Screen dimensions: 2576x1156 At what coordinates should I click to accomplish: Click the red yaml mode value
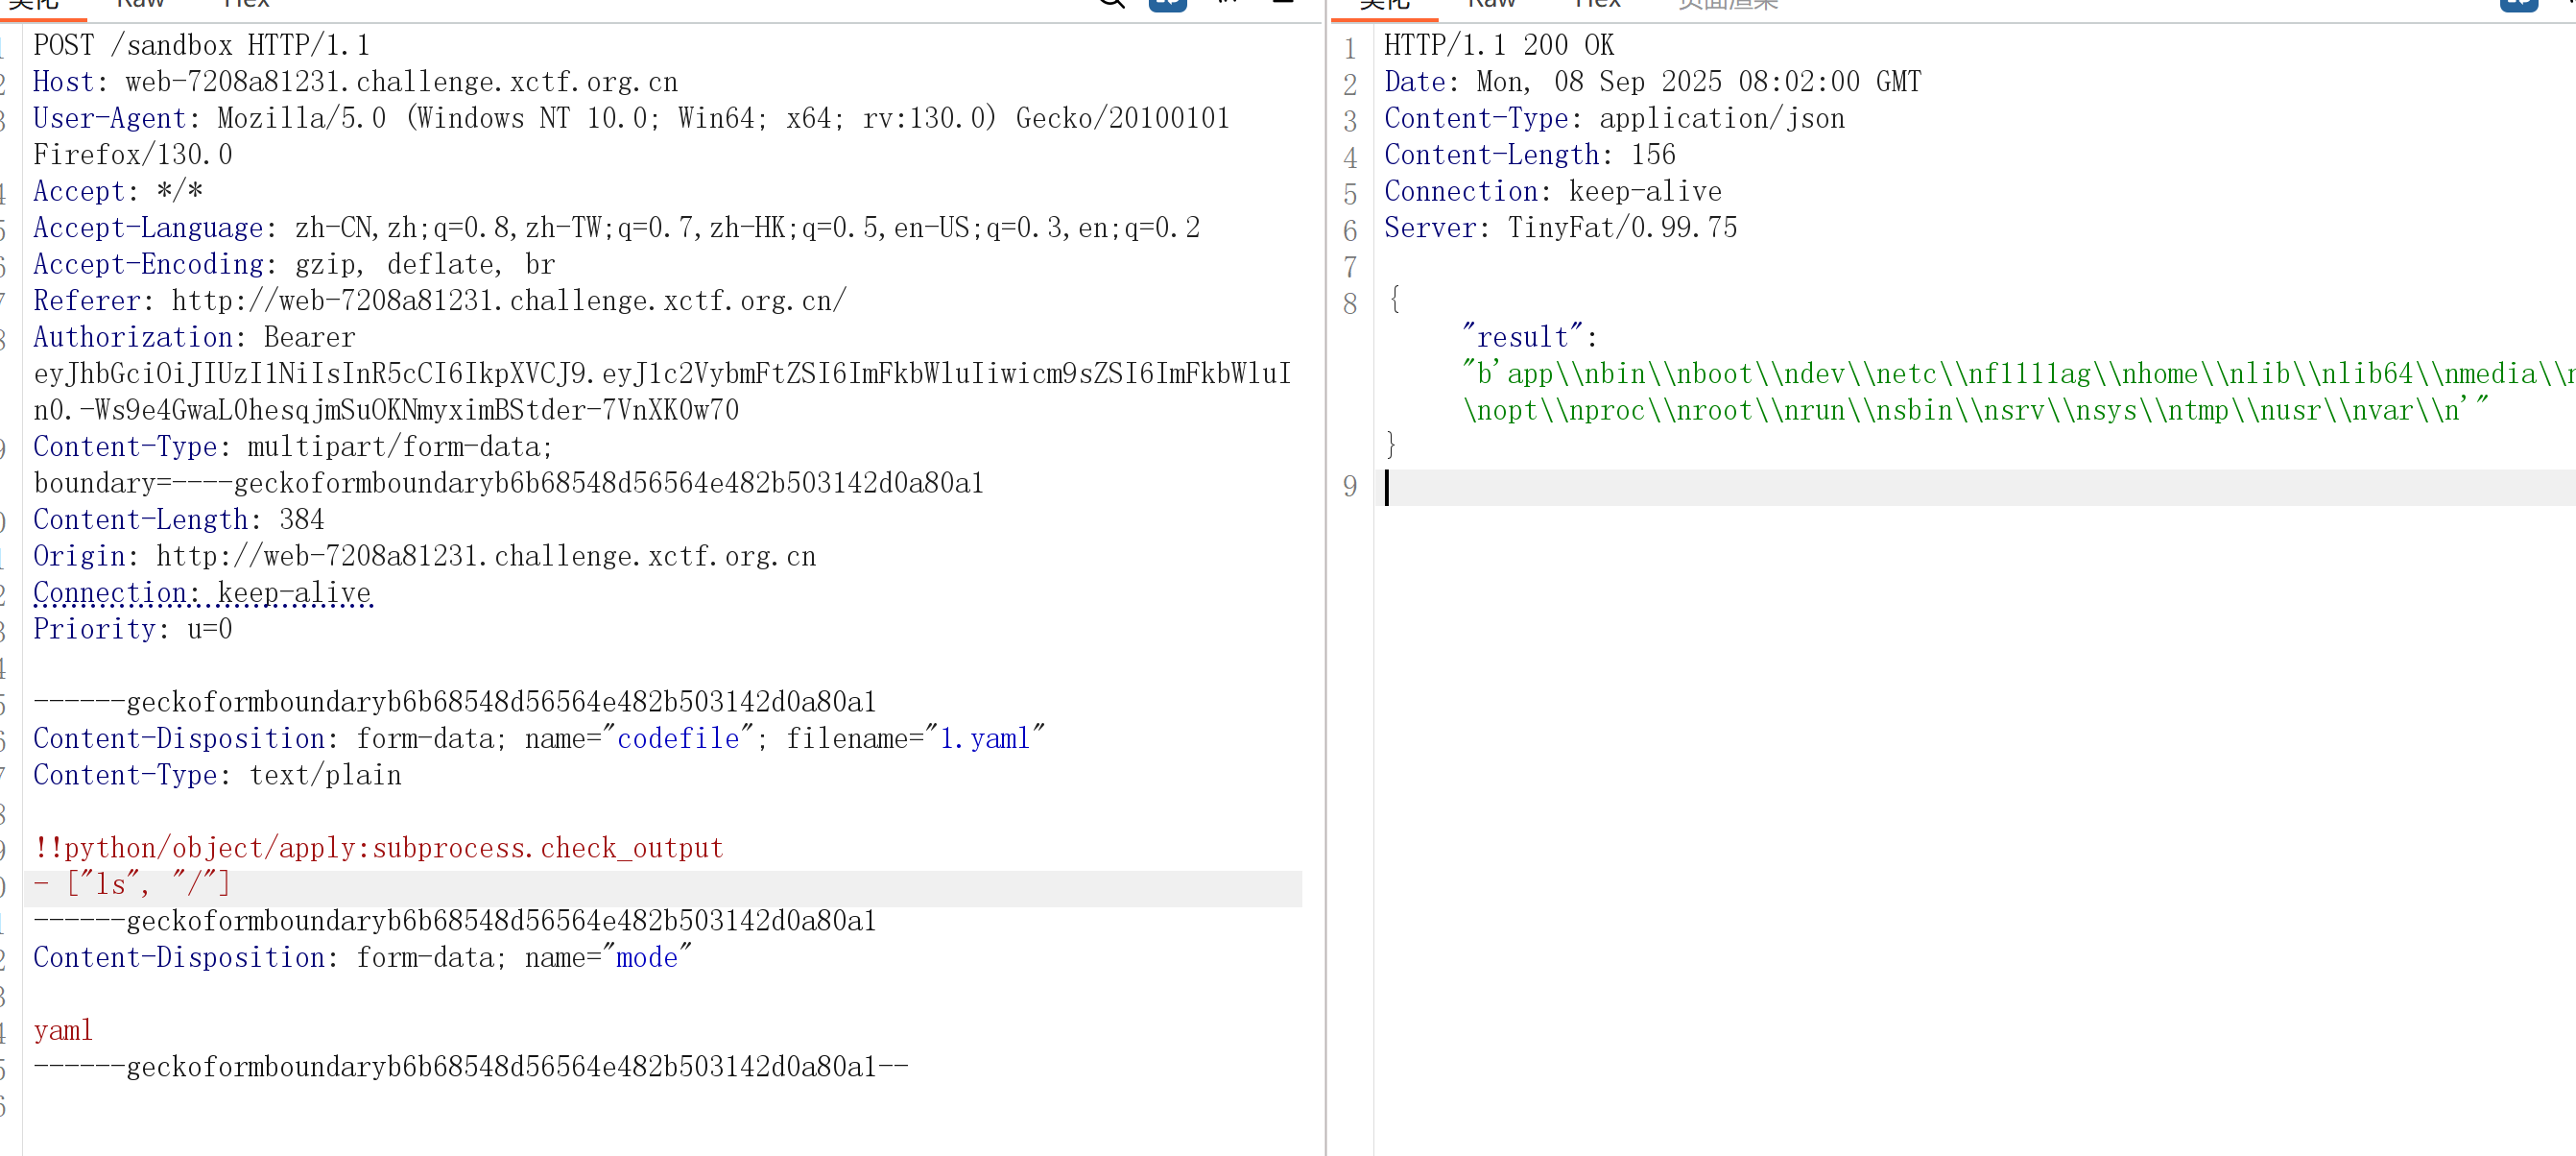point(63,1031)
